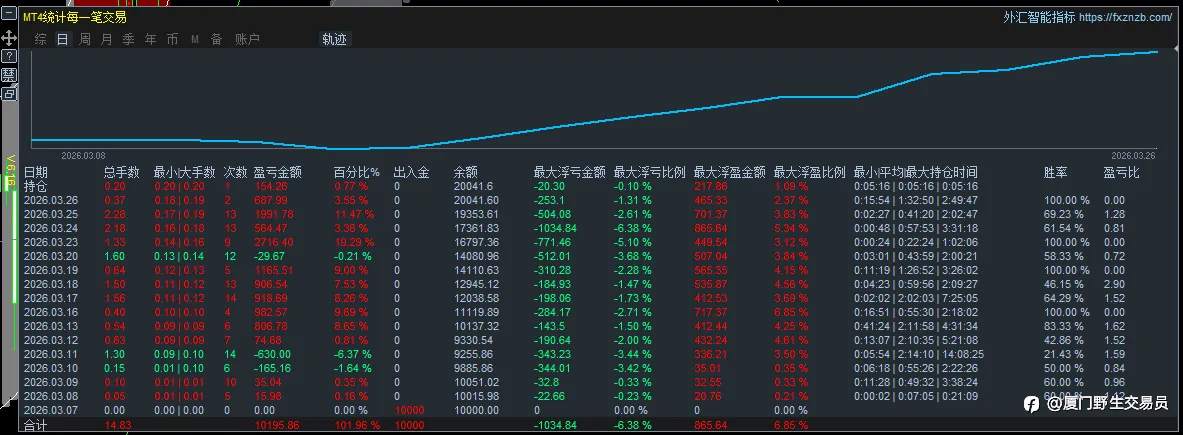The width and height of the screenshot is (1183, 435).
Task: Select the 日 daily tab
Action: point(63,39)
